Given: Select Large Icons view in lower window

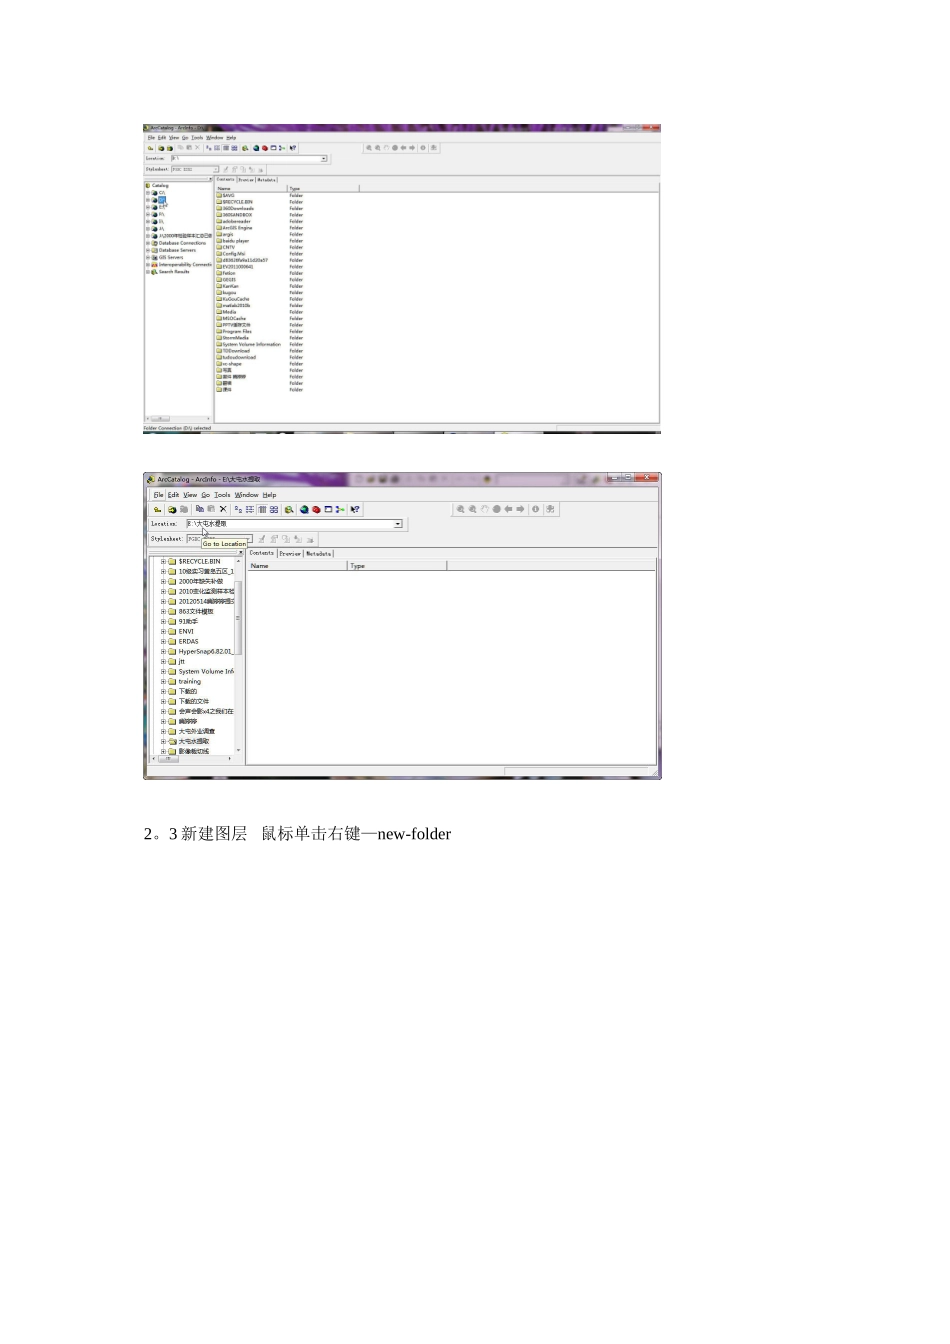Looking at the screenshot, I should [238, 509].
